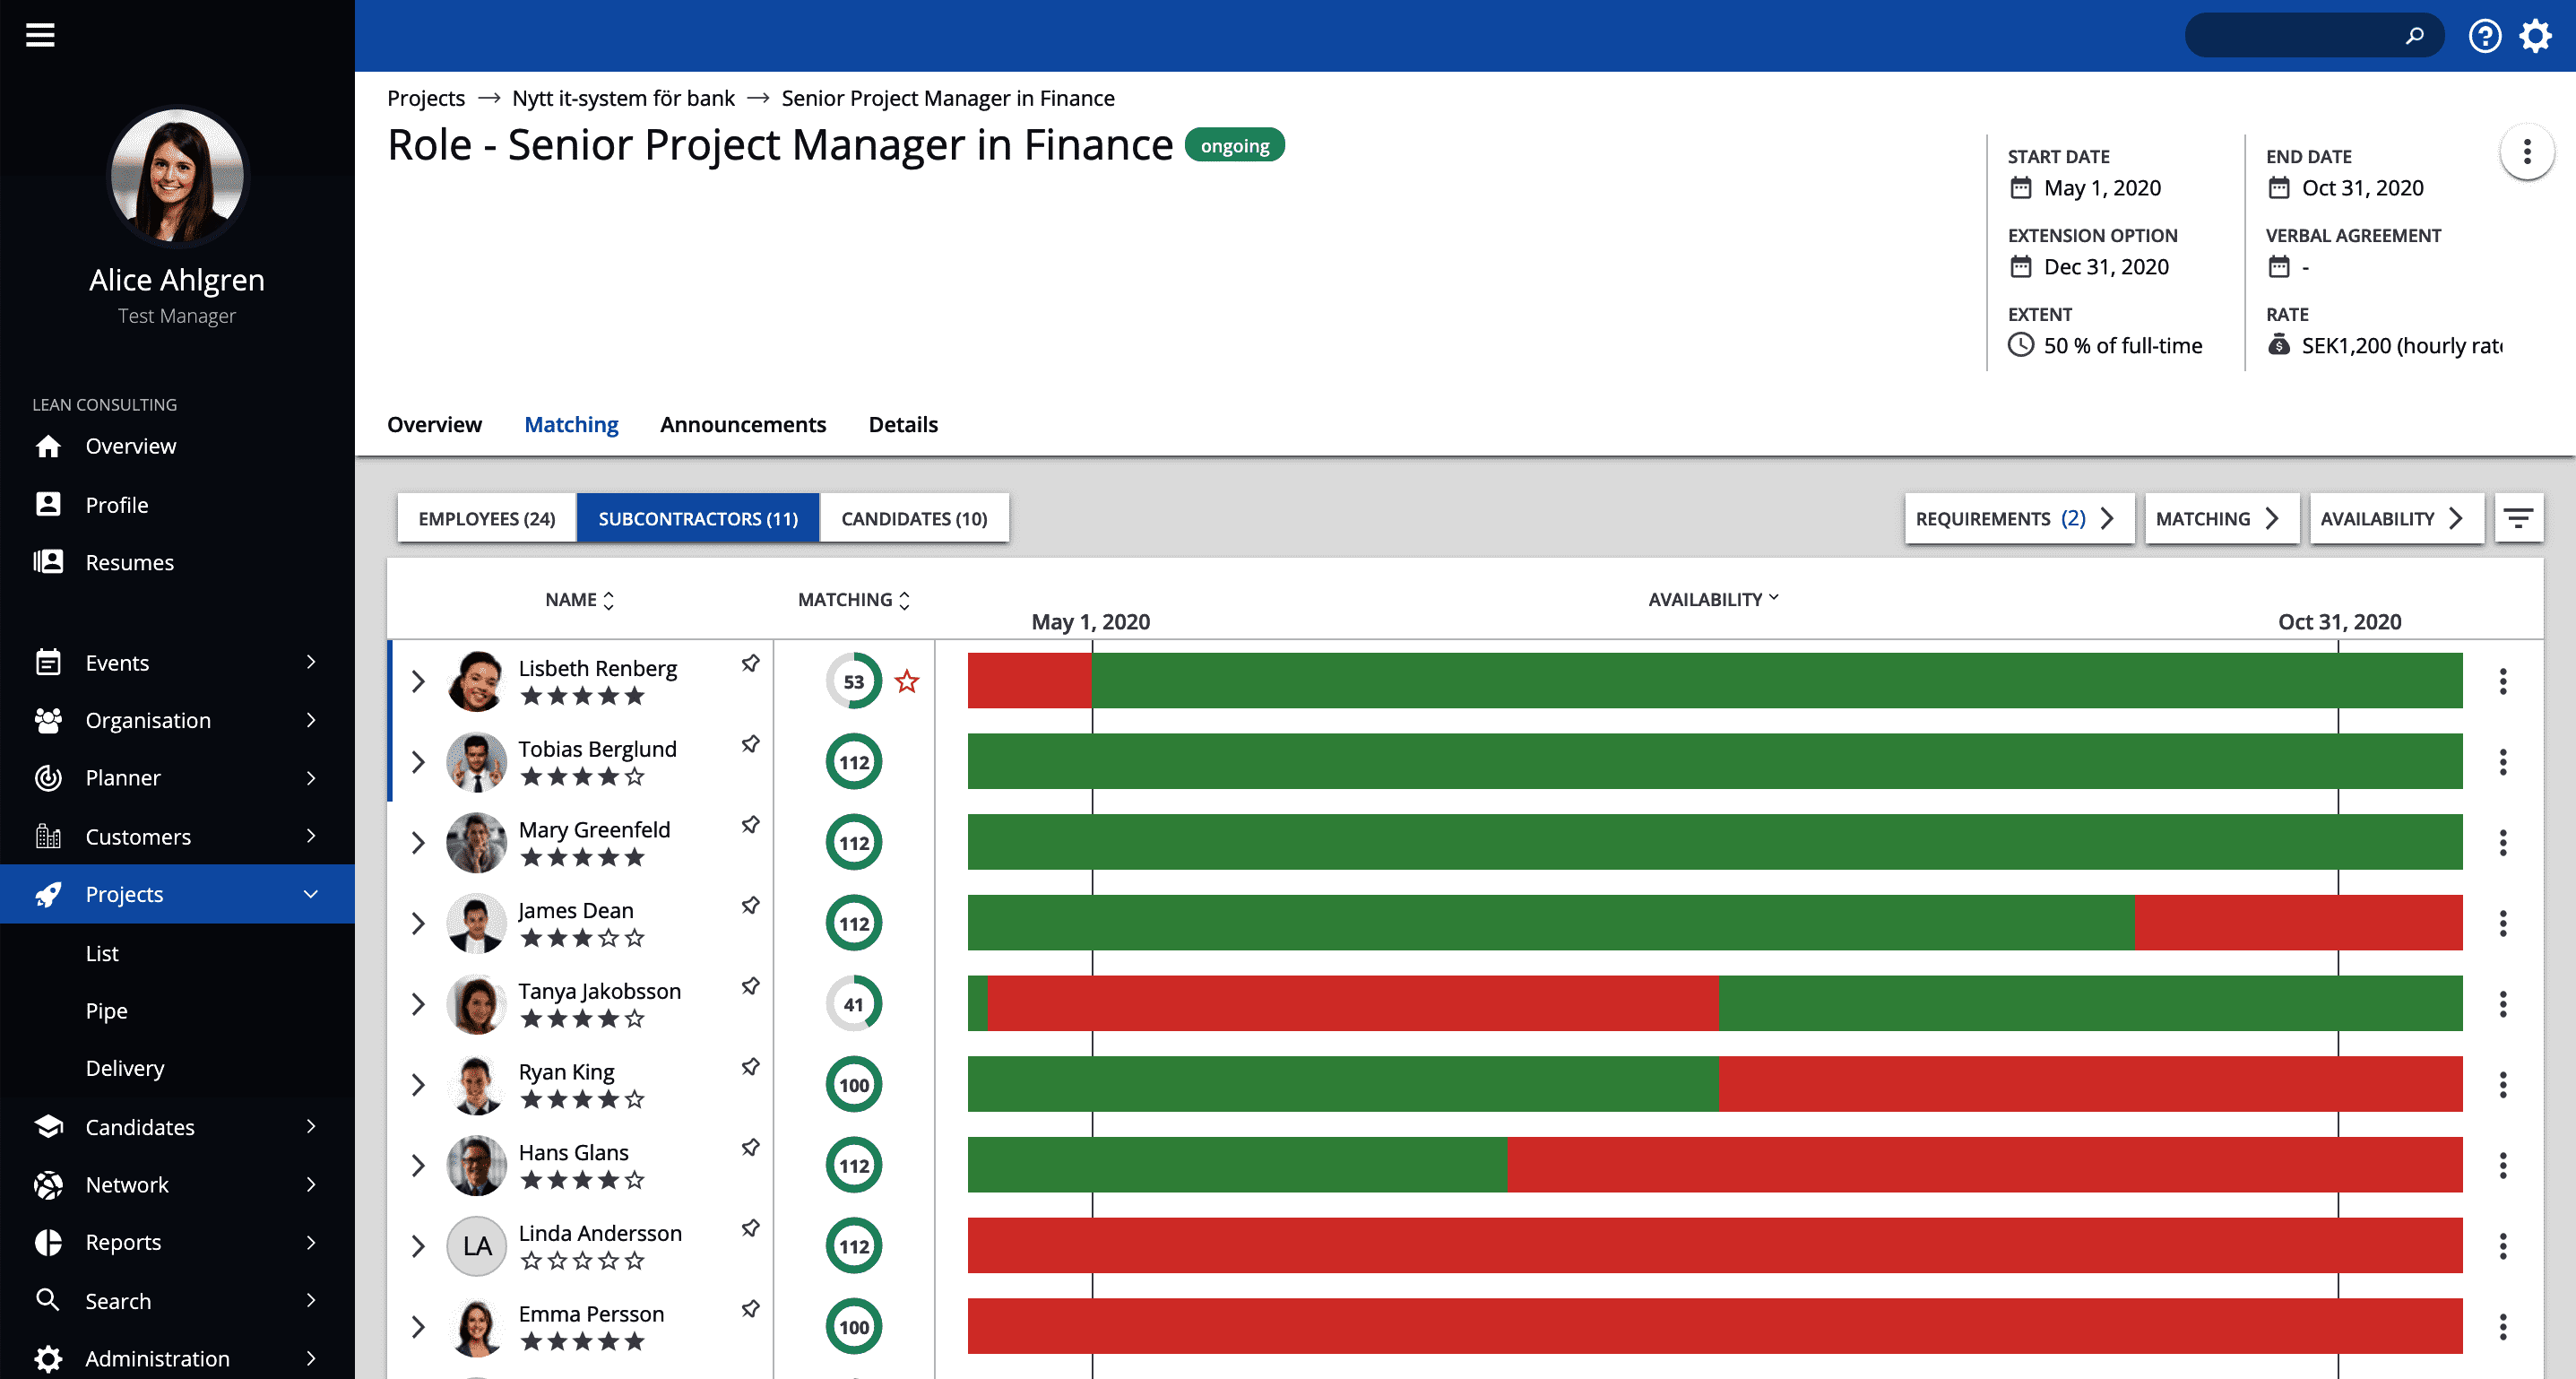Viewport: 2576px width, 1379px height.
Task: Open role options three-dot menu
Action: (x=2526, y=152)
